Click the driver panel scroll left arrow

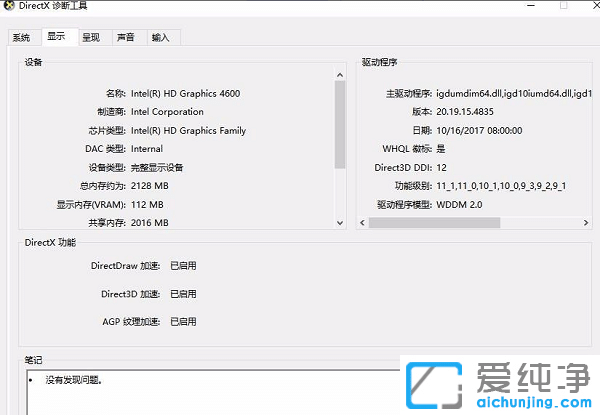point(362,223)
